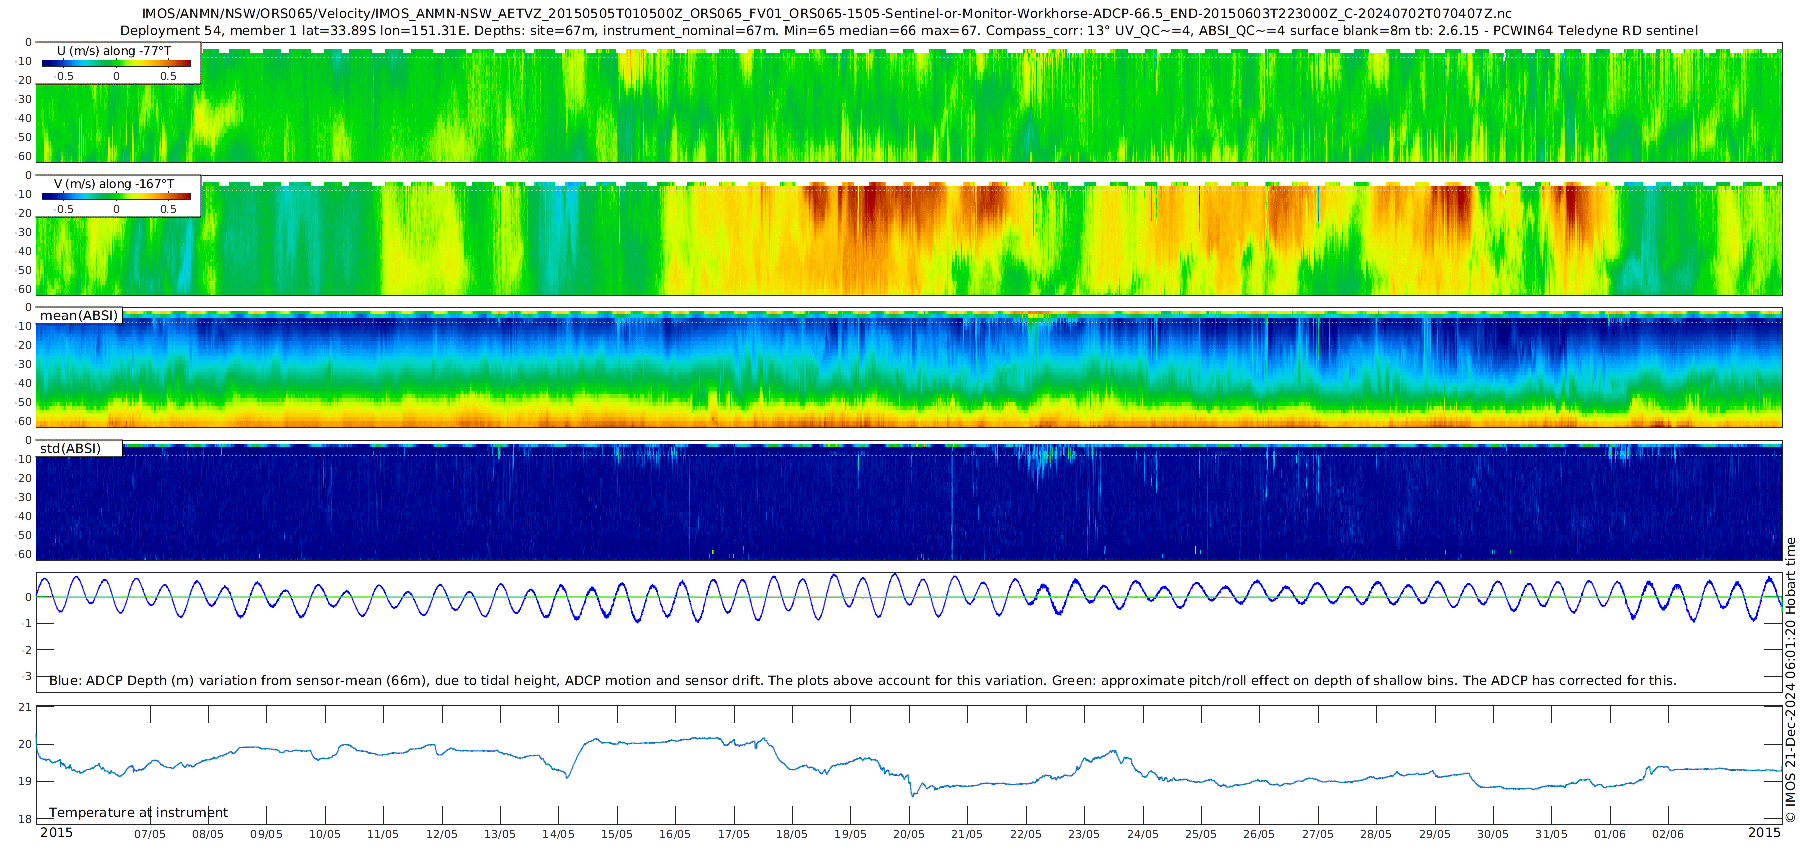Click the '18/05' date tick label

pyautogui.click(x=792, y=834)
